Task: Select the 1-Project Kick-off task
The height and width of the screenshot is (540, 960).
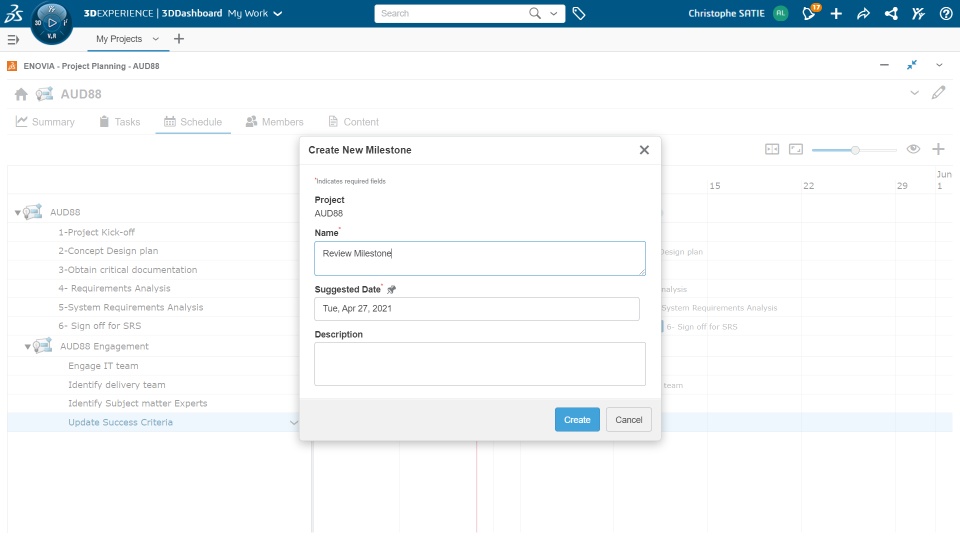Action: point(96,233)
